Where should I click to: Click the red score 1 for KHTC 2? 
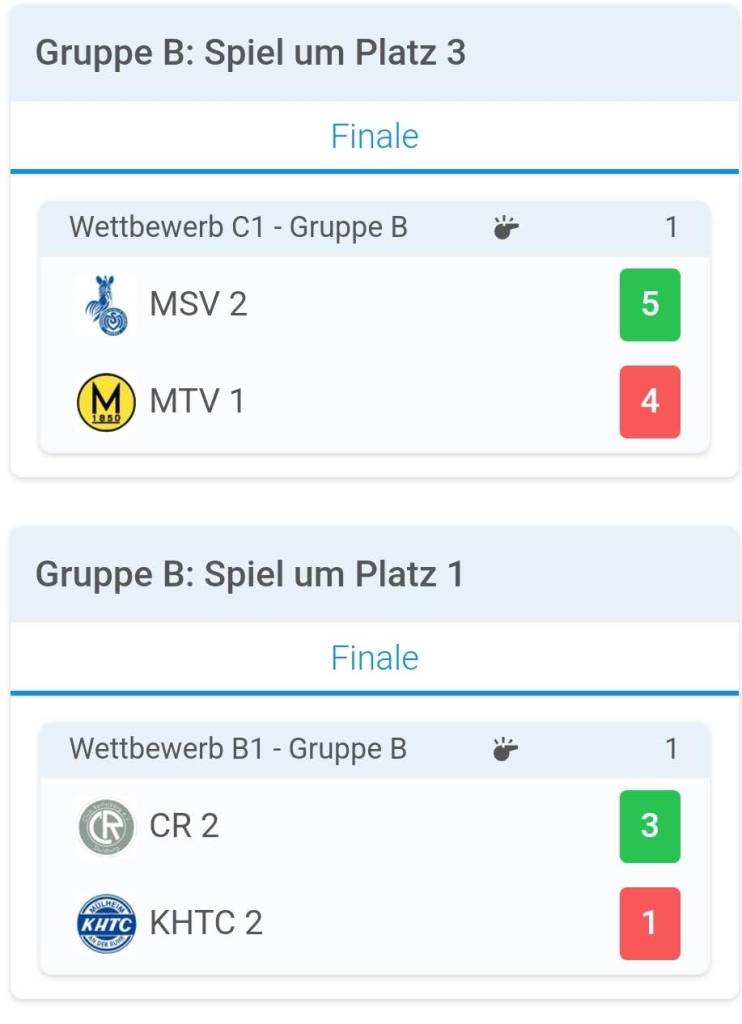[x=650, y=923]
